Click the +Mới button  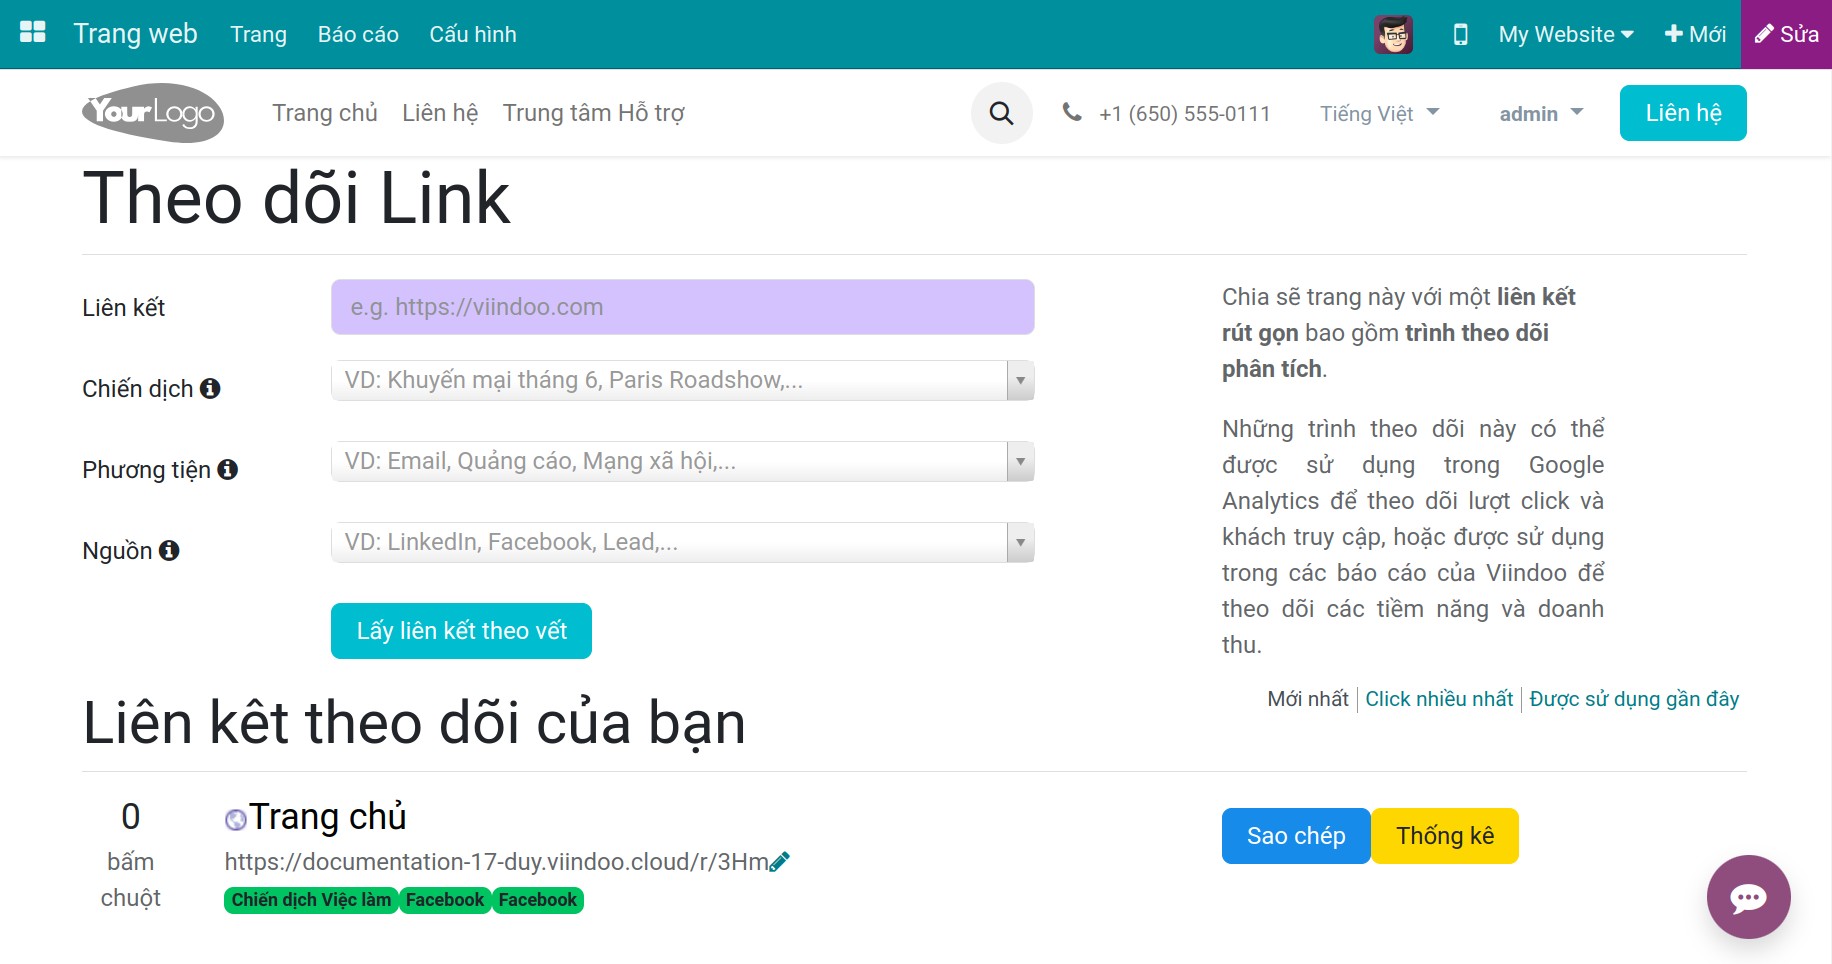tap(1695, 34)
